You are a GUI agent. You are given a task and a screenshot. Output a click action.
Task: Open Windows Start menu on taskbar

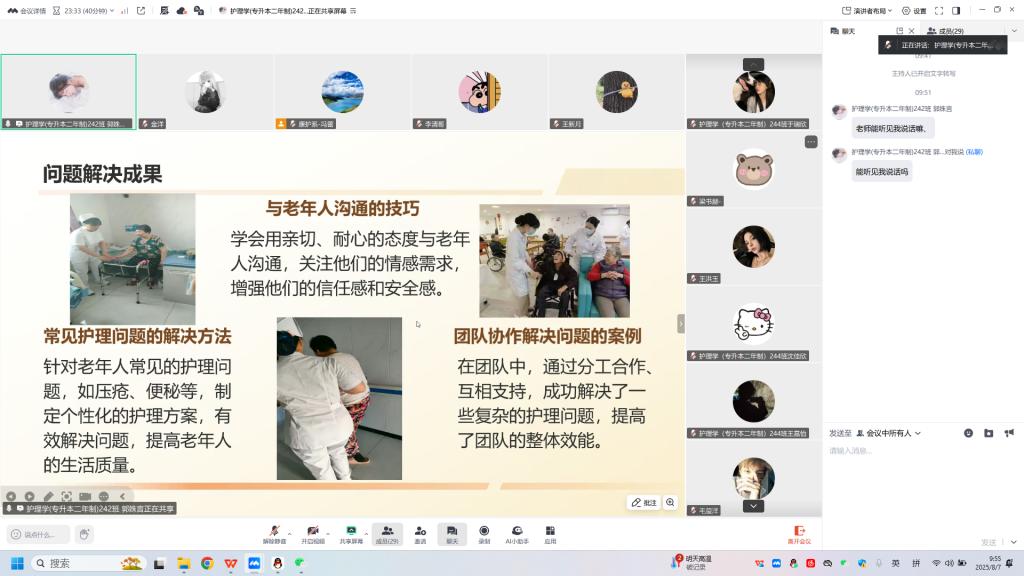click(x=16, y=563)
